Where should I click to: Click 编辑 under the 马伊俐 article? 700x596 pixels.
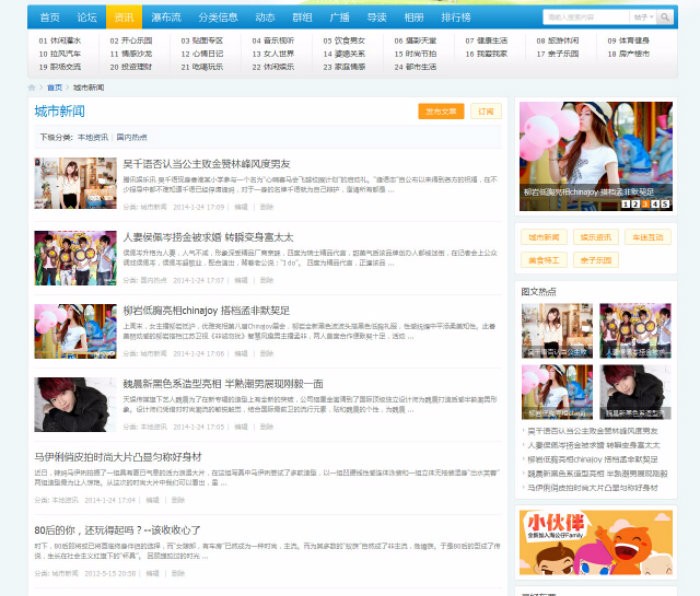pyautogui.click(x=153, y=500)
